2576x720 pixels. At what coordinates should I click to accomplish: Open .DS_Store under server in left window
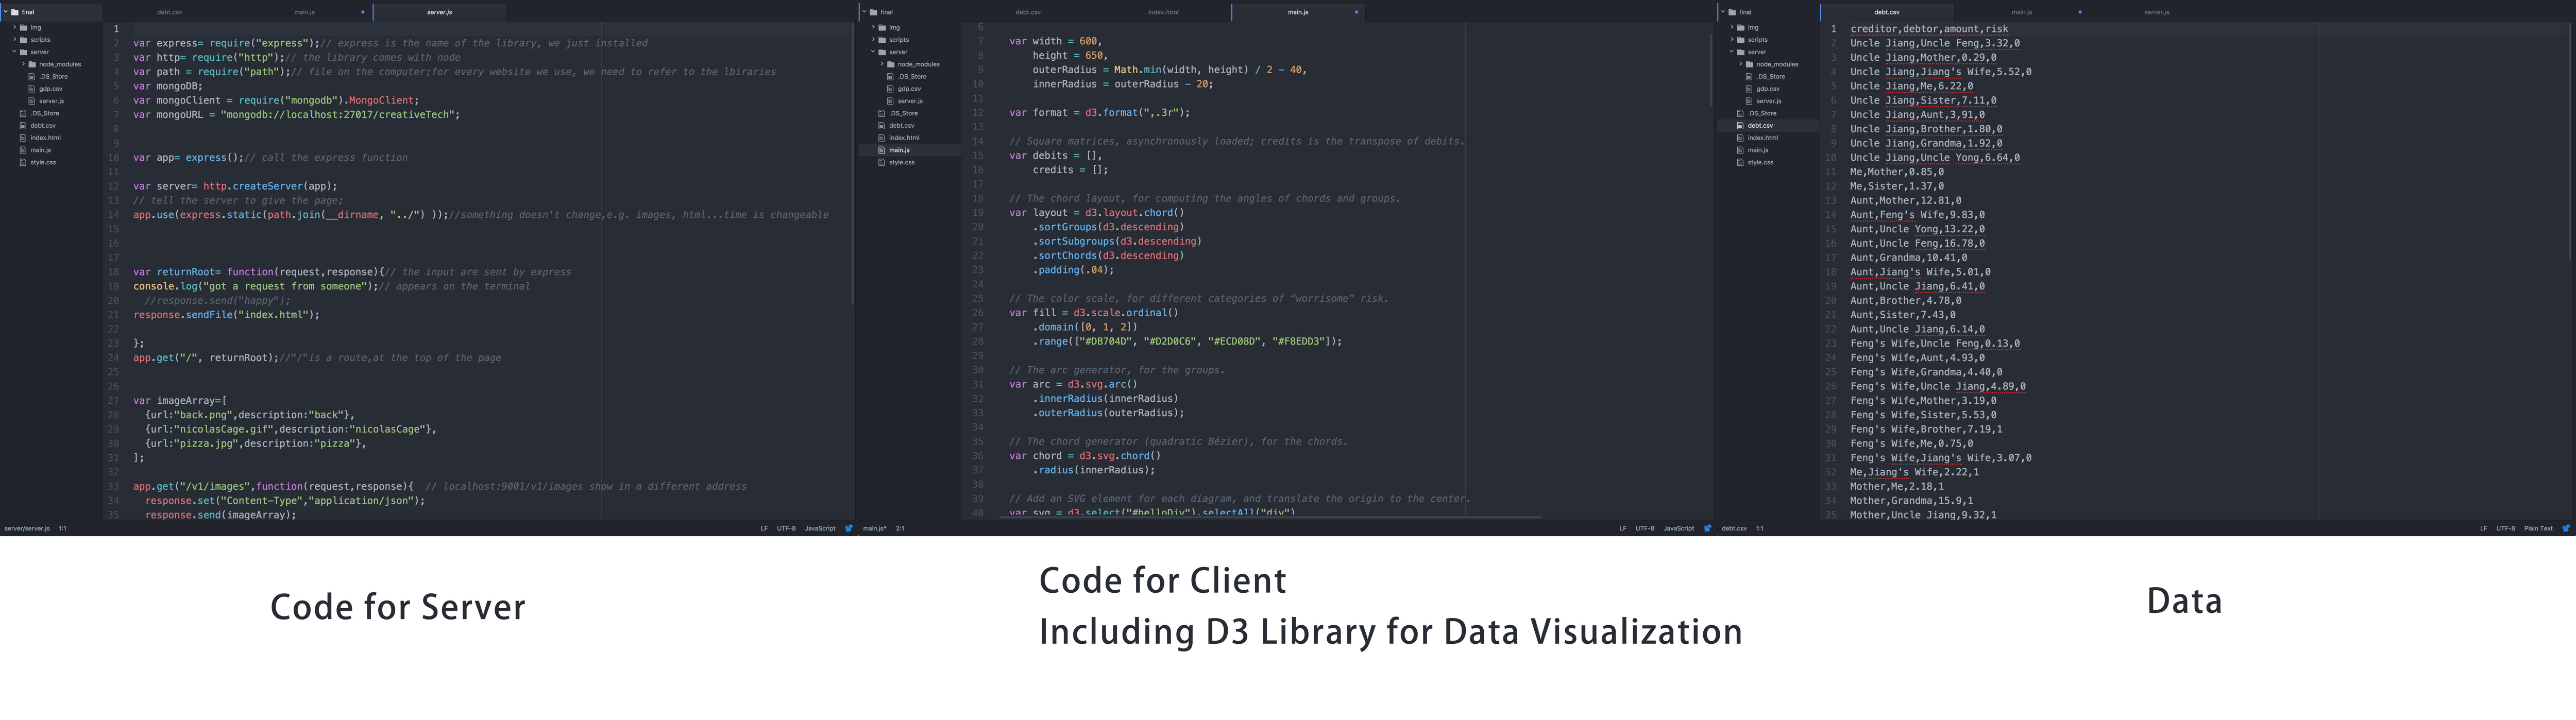click(54, 77)
